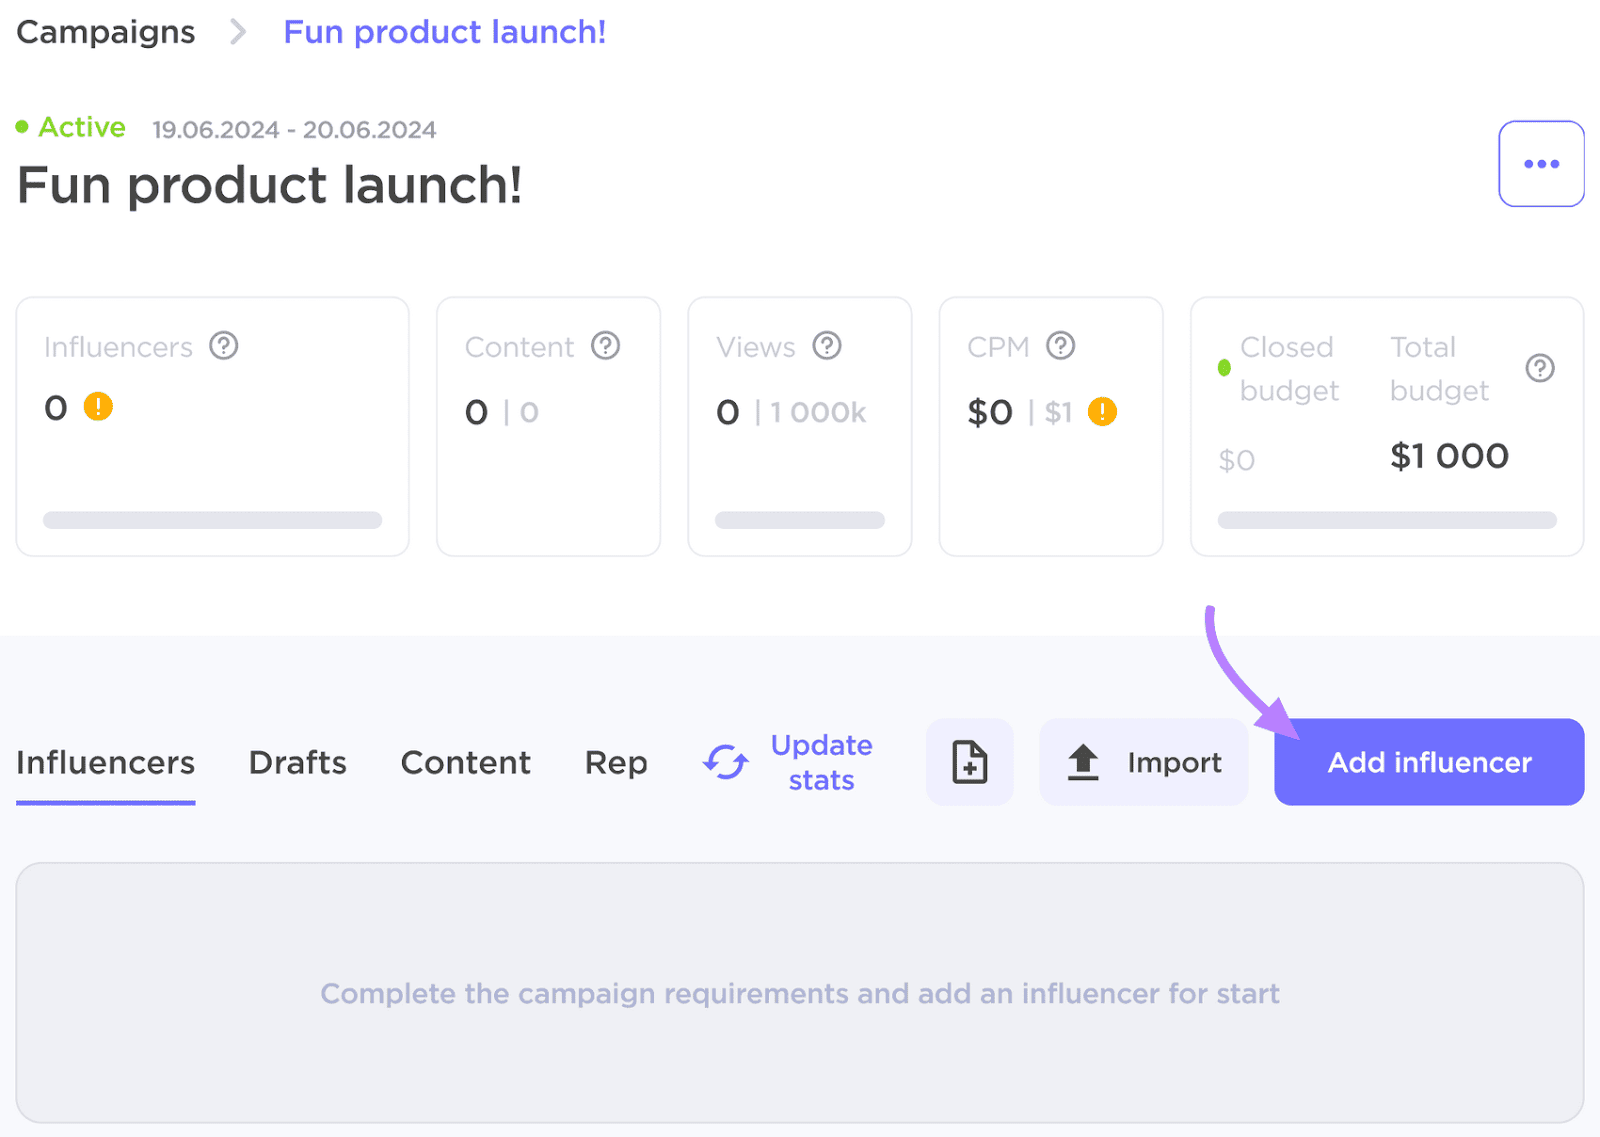This screenshot has width=1600, height=1137.
Task: Click the warning icon next to Influencers count
Action: (97, 407)
